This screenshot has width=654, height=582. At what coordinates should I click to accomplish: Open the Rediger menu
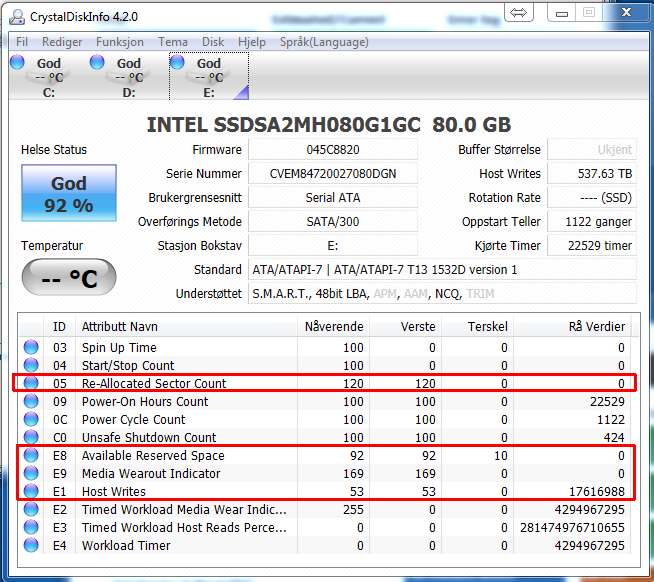[x=62, y=42]
